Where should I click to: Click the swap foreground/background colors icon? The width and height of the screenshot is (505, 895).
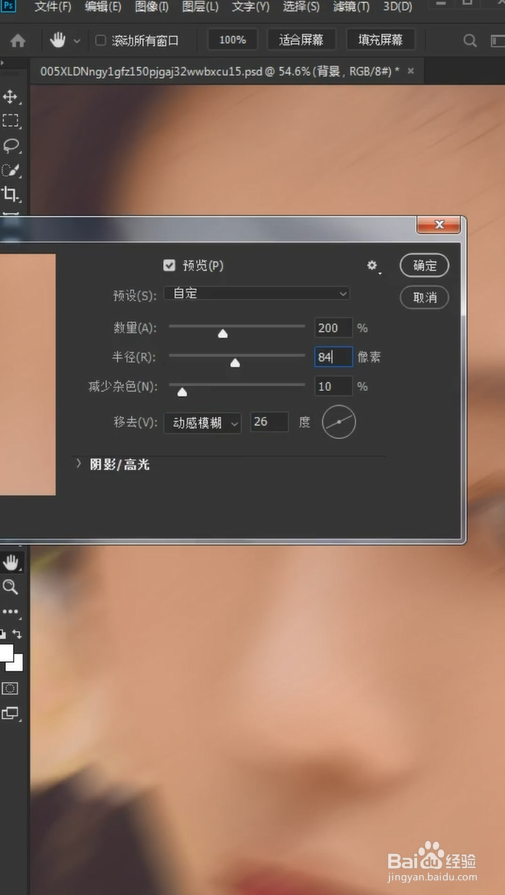tap(18, 634)
